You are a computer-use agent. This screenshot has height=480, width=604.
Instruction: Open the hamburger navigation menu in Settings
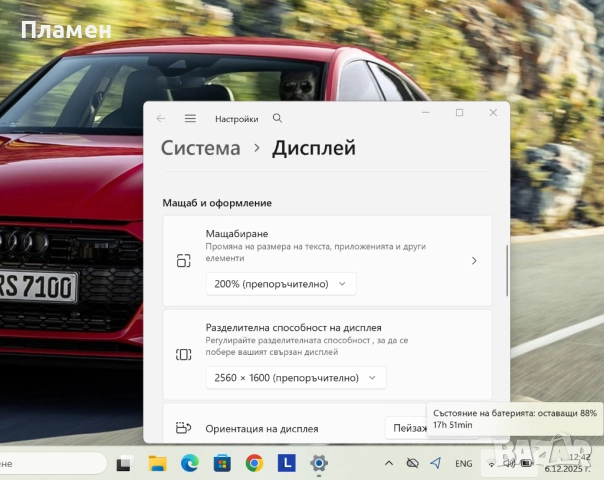(190, 118)
